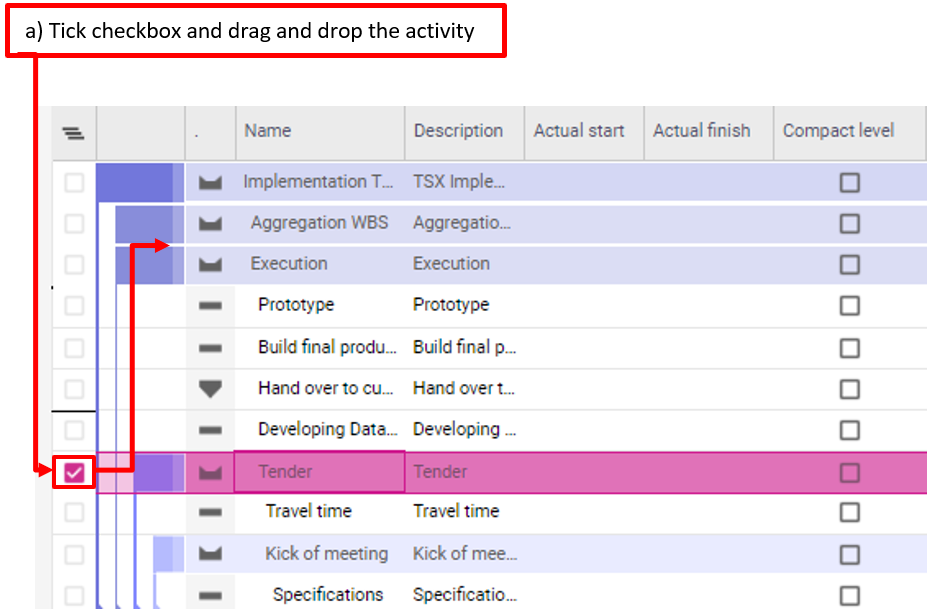Click the Compact level column header
Image resolution: width=931 pixels, height=611 pixels.
click(838, 131)
